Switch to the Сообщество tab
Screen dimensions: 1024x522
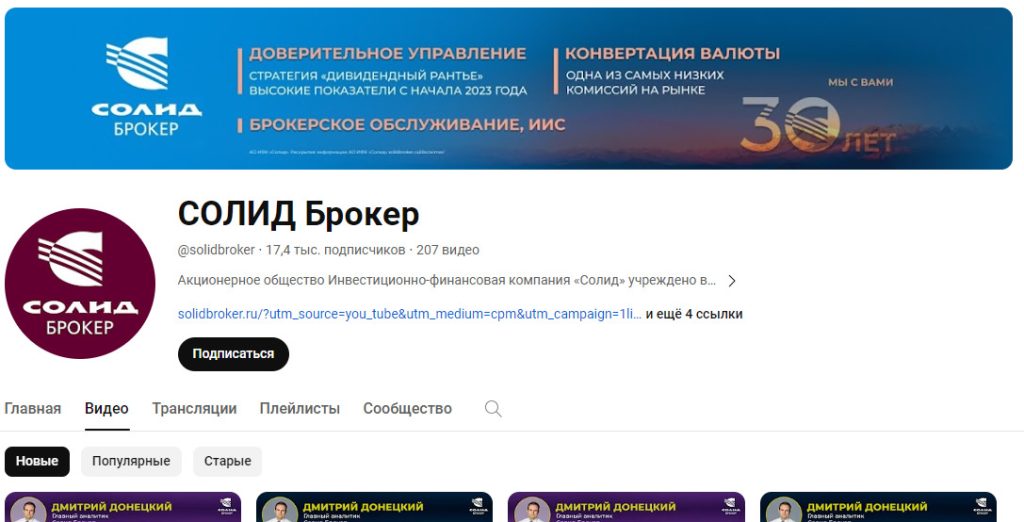click(408, 409)
